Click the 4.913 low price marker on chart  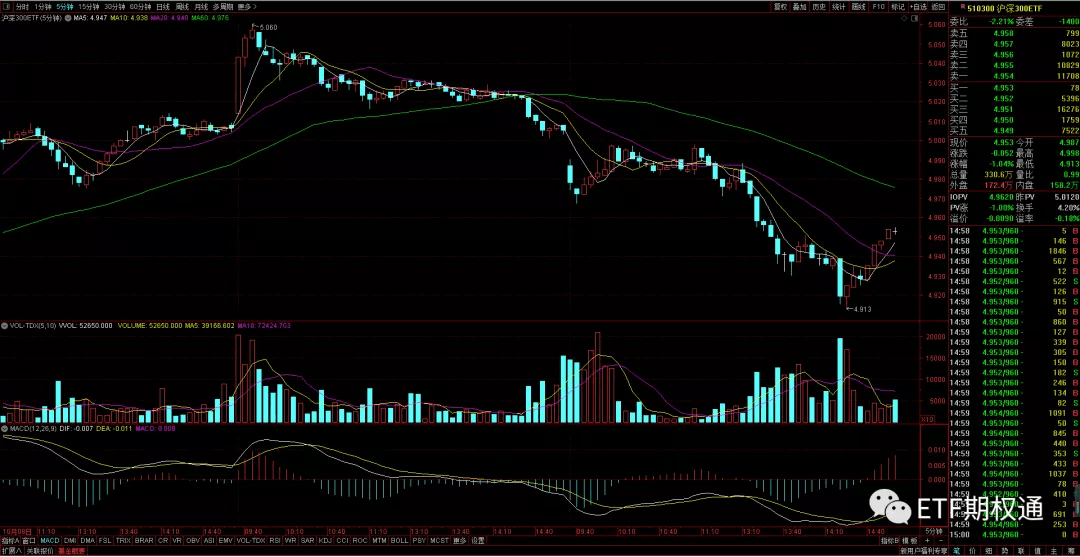click(x=859, y=309)
